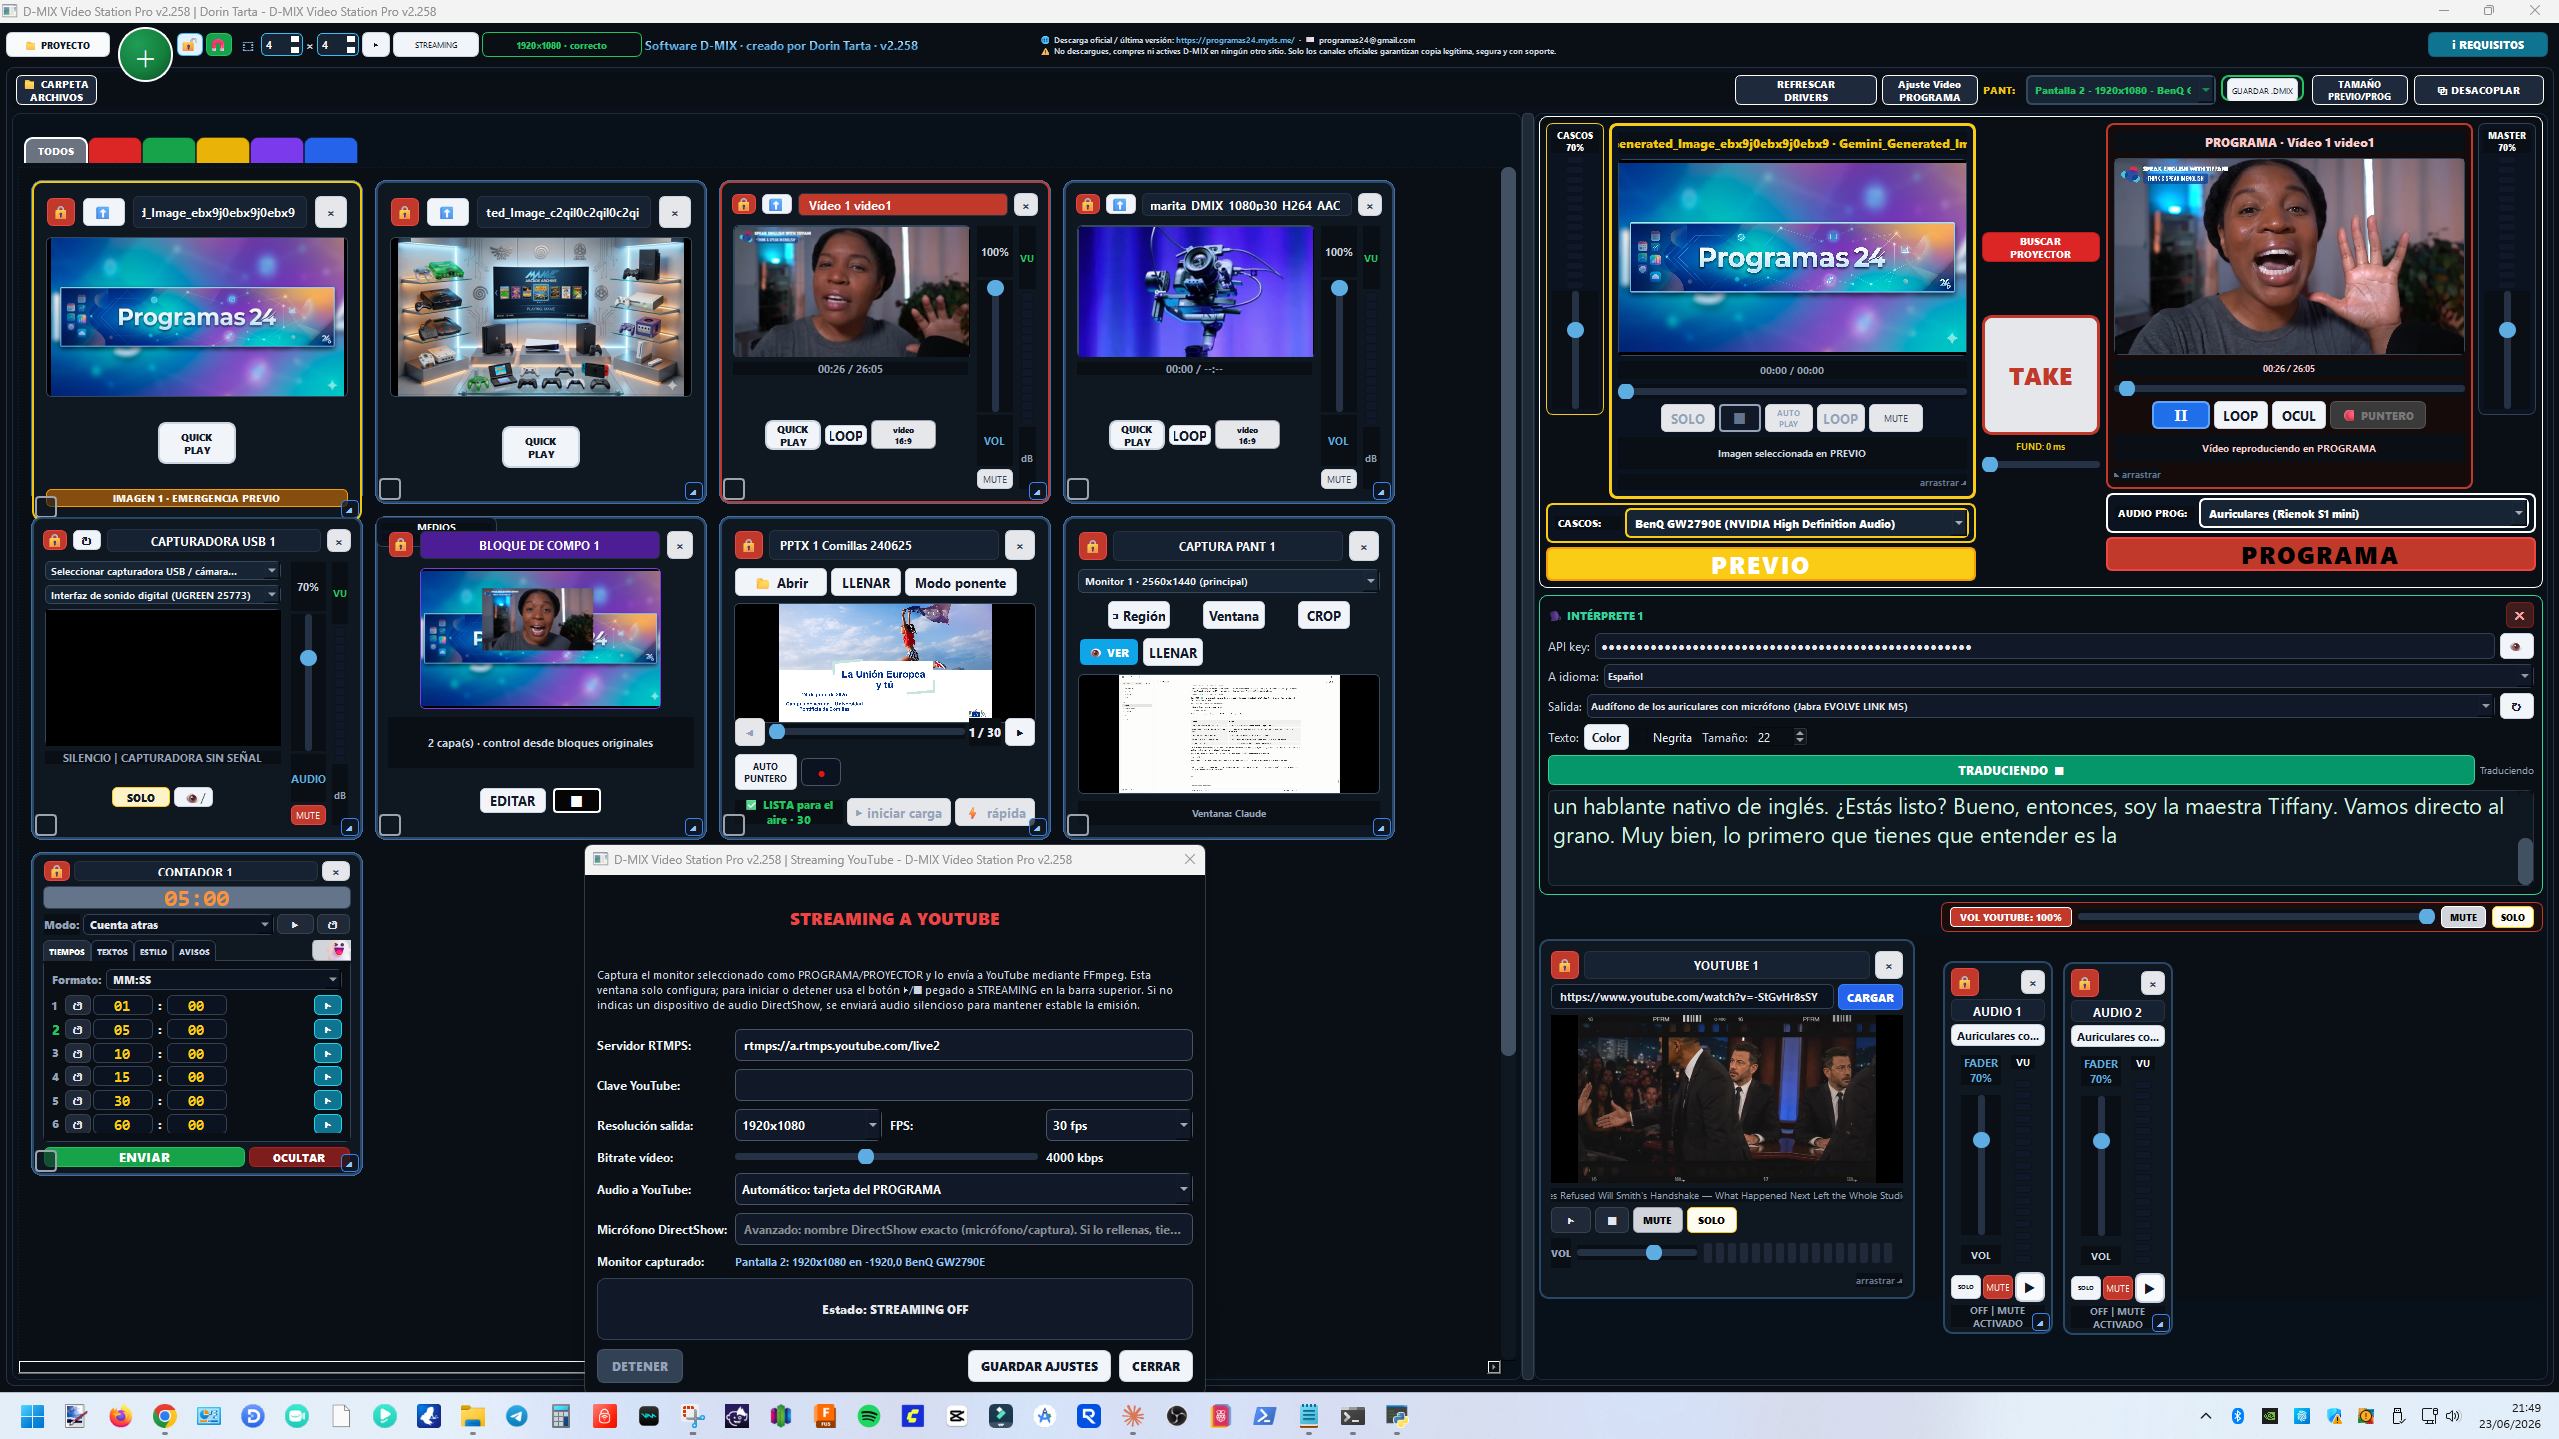
Task: Open the Seleccionar capturadora USB dropdown
Action: pos(162,571)
